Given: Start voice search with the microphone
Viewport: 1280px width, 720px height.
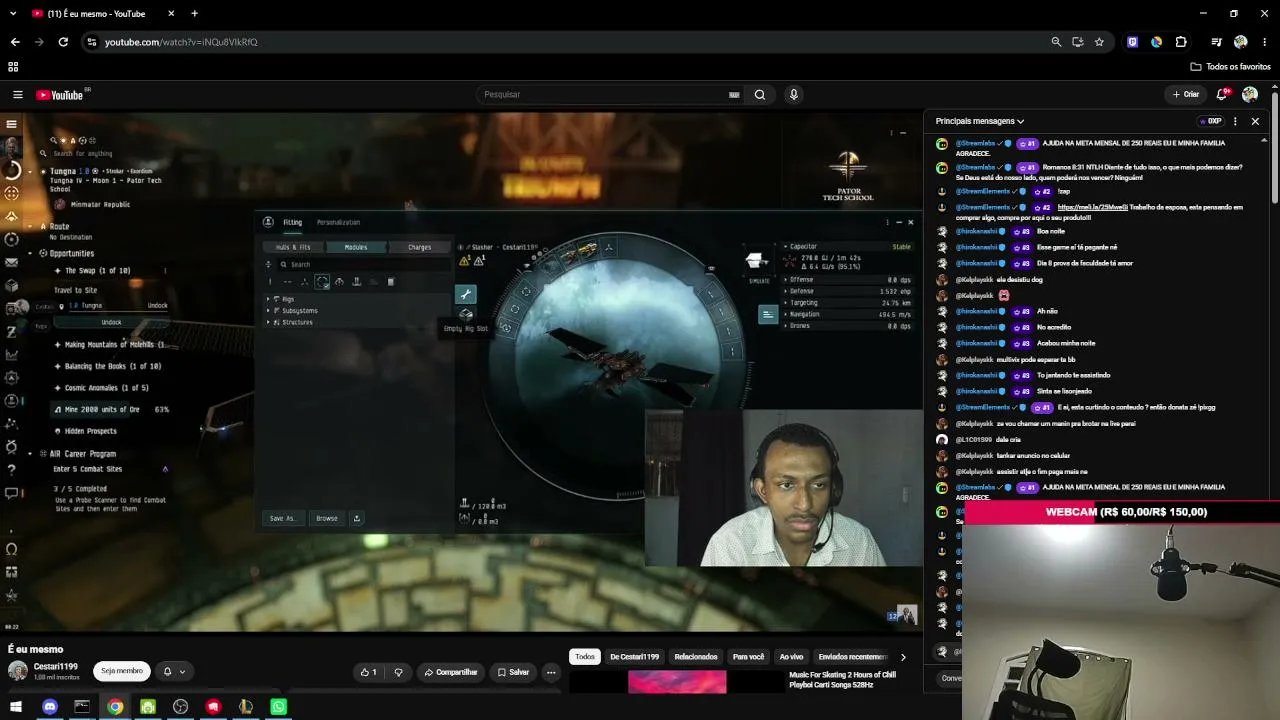Looking at the screenshot, I should point(794,95).
